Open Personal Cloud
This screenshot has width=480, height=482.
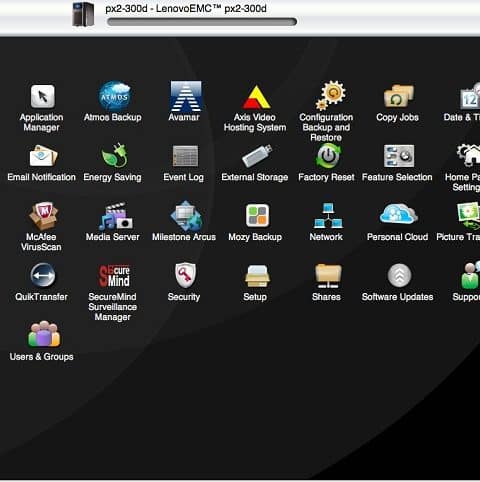click(x=398, y=214)
